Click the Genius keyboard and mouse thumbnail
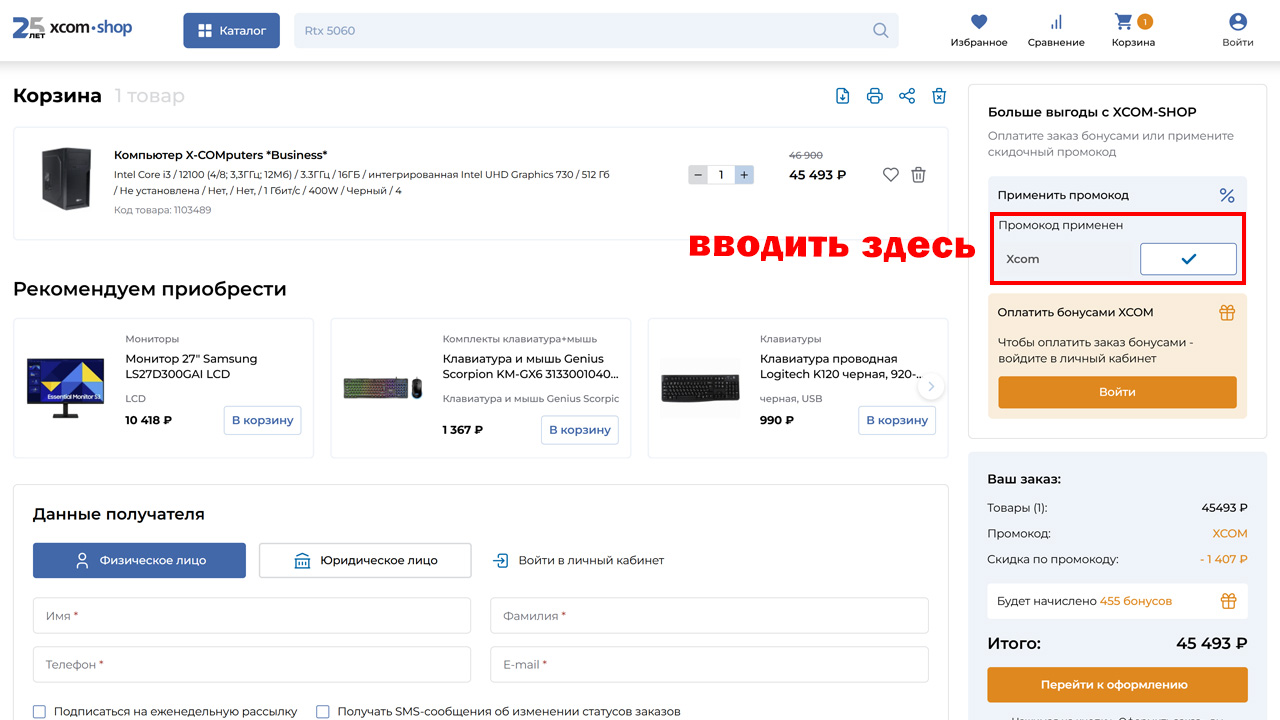Image resolution: width=1280 pixels, height=720 pixels. [383, 387]
